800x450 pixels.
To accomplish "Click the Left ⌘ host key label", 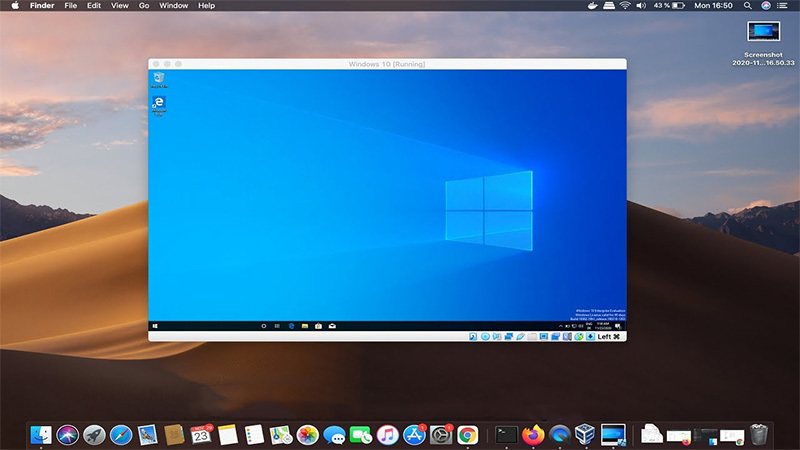I will (609, 337).
